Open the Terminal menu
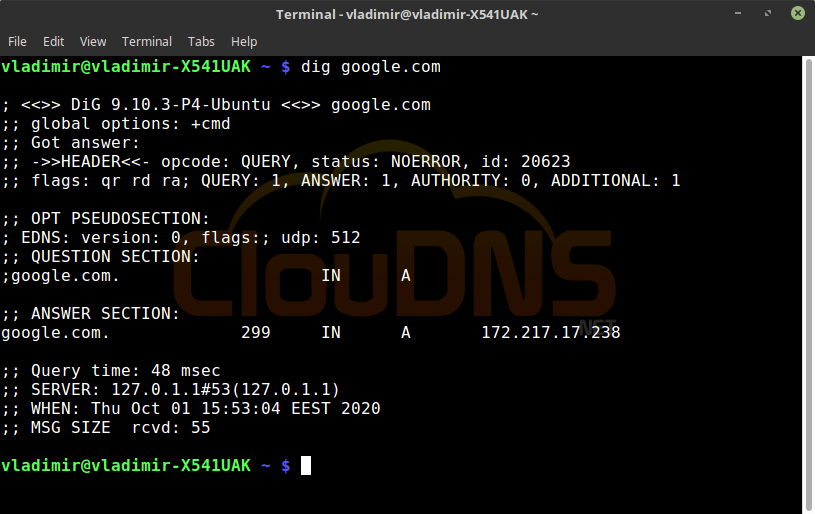 tap(147, 42)
